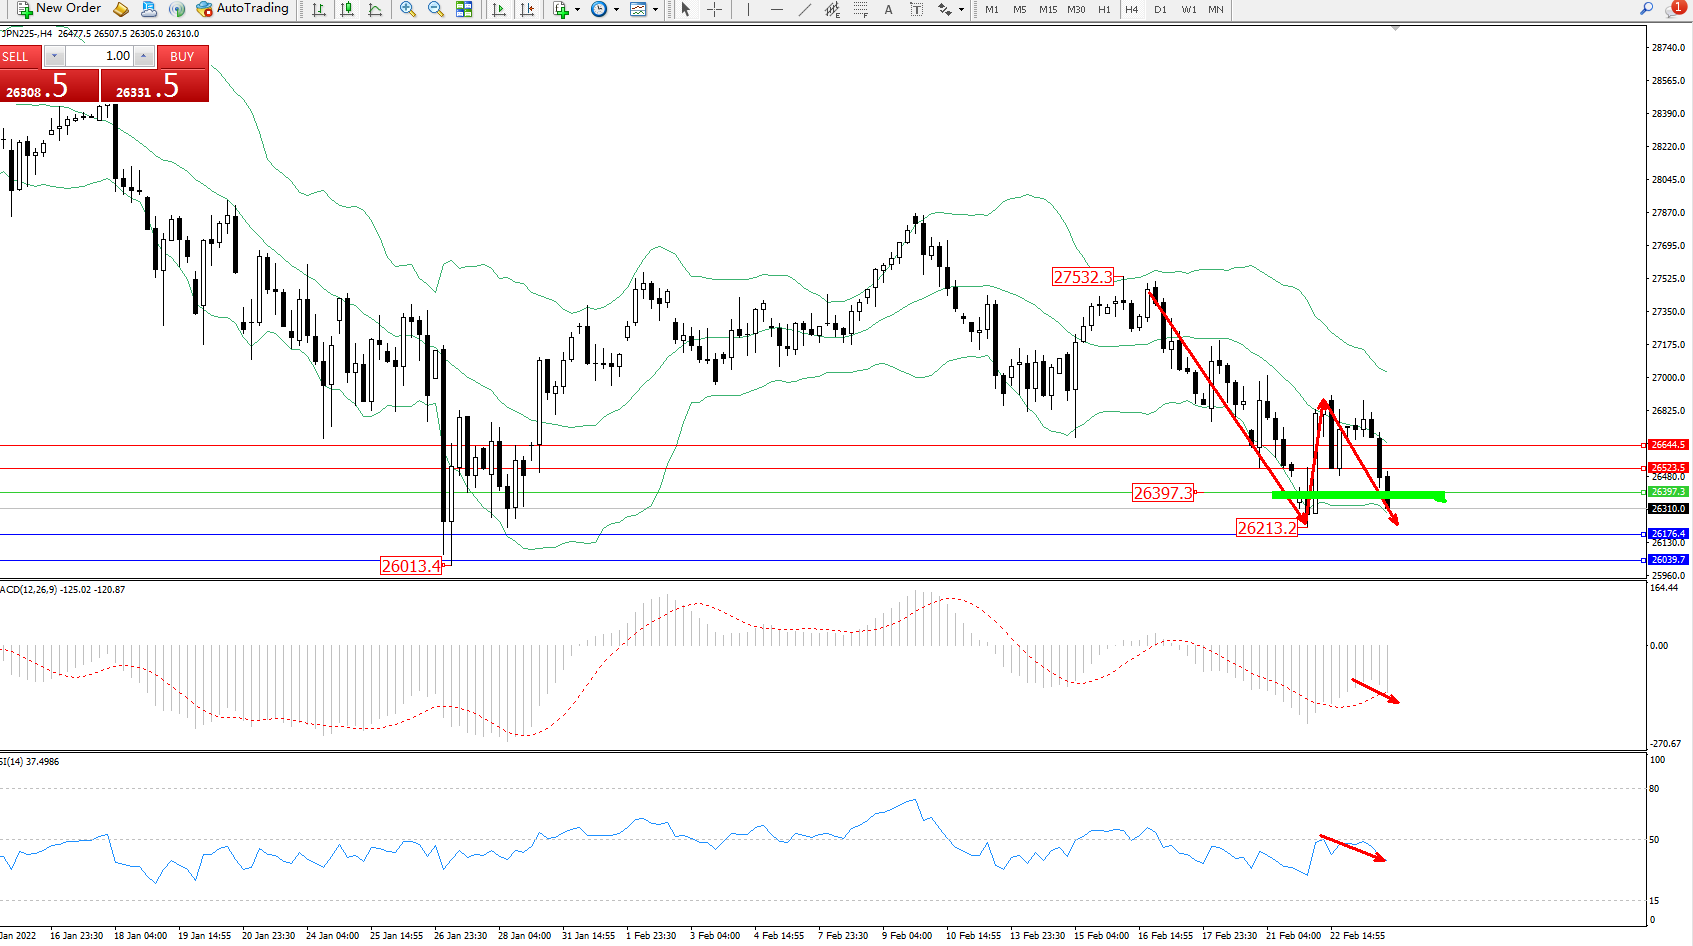This screenshot has width=1693, height=946.
Task: Click the Tile Windows icon
Action: pos(464,9)
